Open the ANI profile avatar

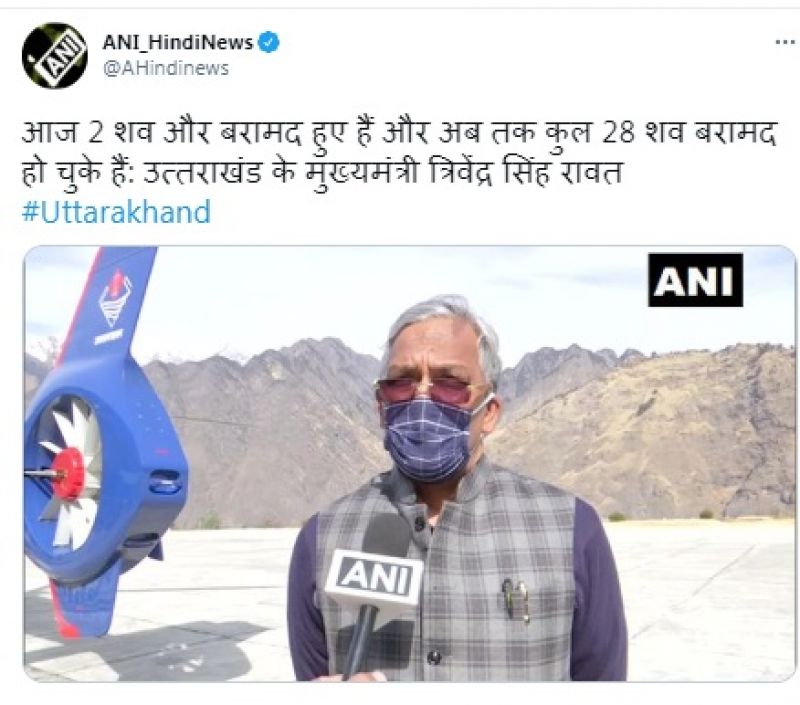[x=54, y=56]
